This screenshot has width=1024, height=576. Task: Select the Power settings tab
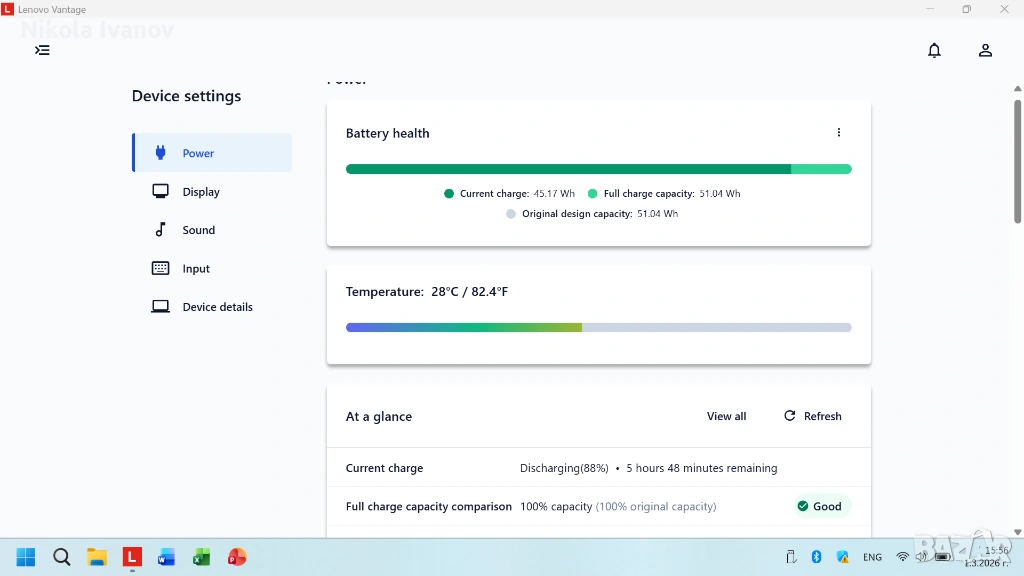(212, 153)
